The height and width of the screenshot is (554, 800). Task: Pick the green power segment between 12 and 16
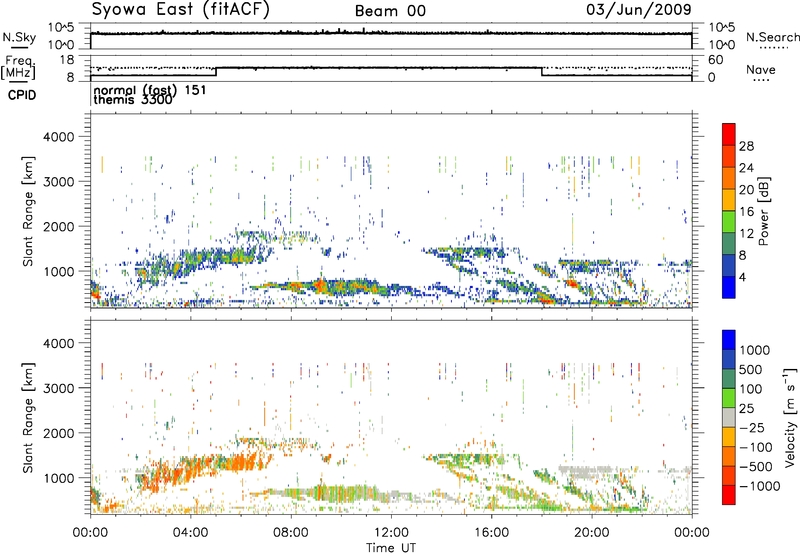tap(729, 221)
